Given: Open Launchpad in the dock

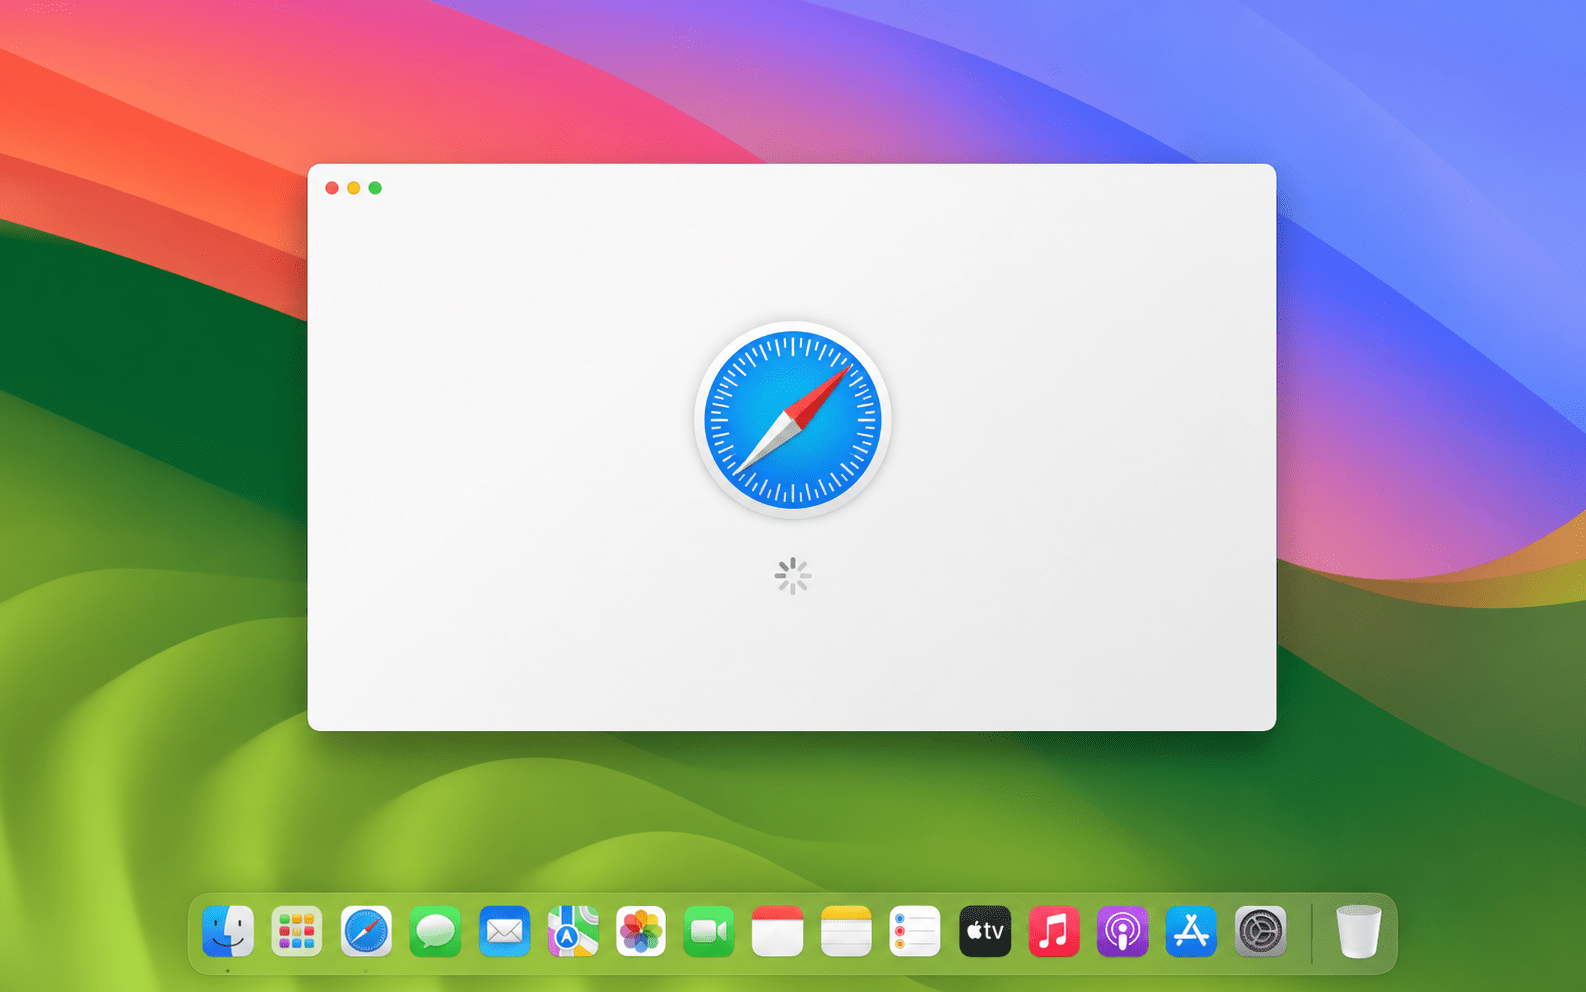Looking at the screenshot, I should pos(297,932).
